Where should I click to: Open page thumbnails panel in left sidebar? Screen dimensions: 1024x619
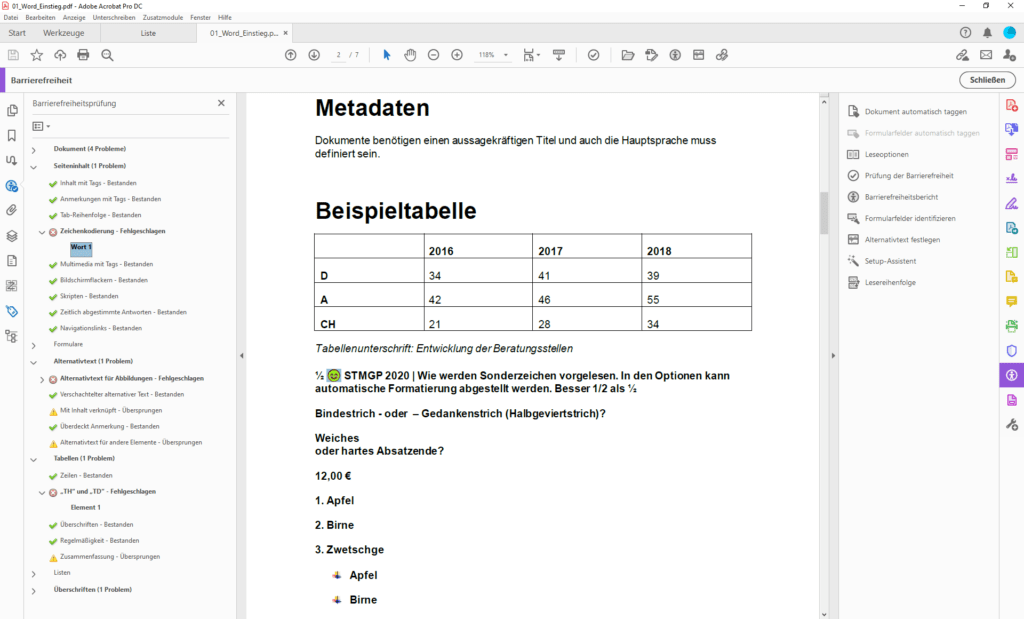pyautogui.click(x=12, y=110)
